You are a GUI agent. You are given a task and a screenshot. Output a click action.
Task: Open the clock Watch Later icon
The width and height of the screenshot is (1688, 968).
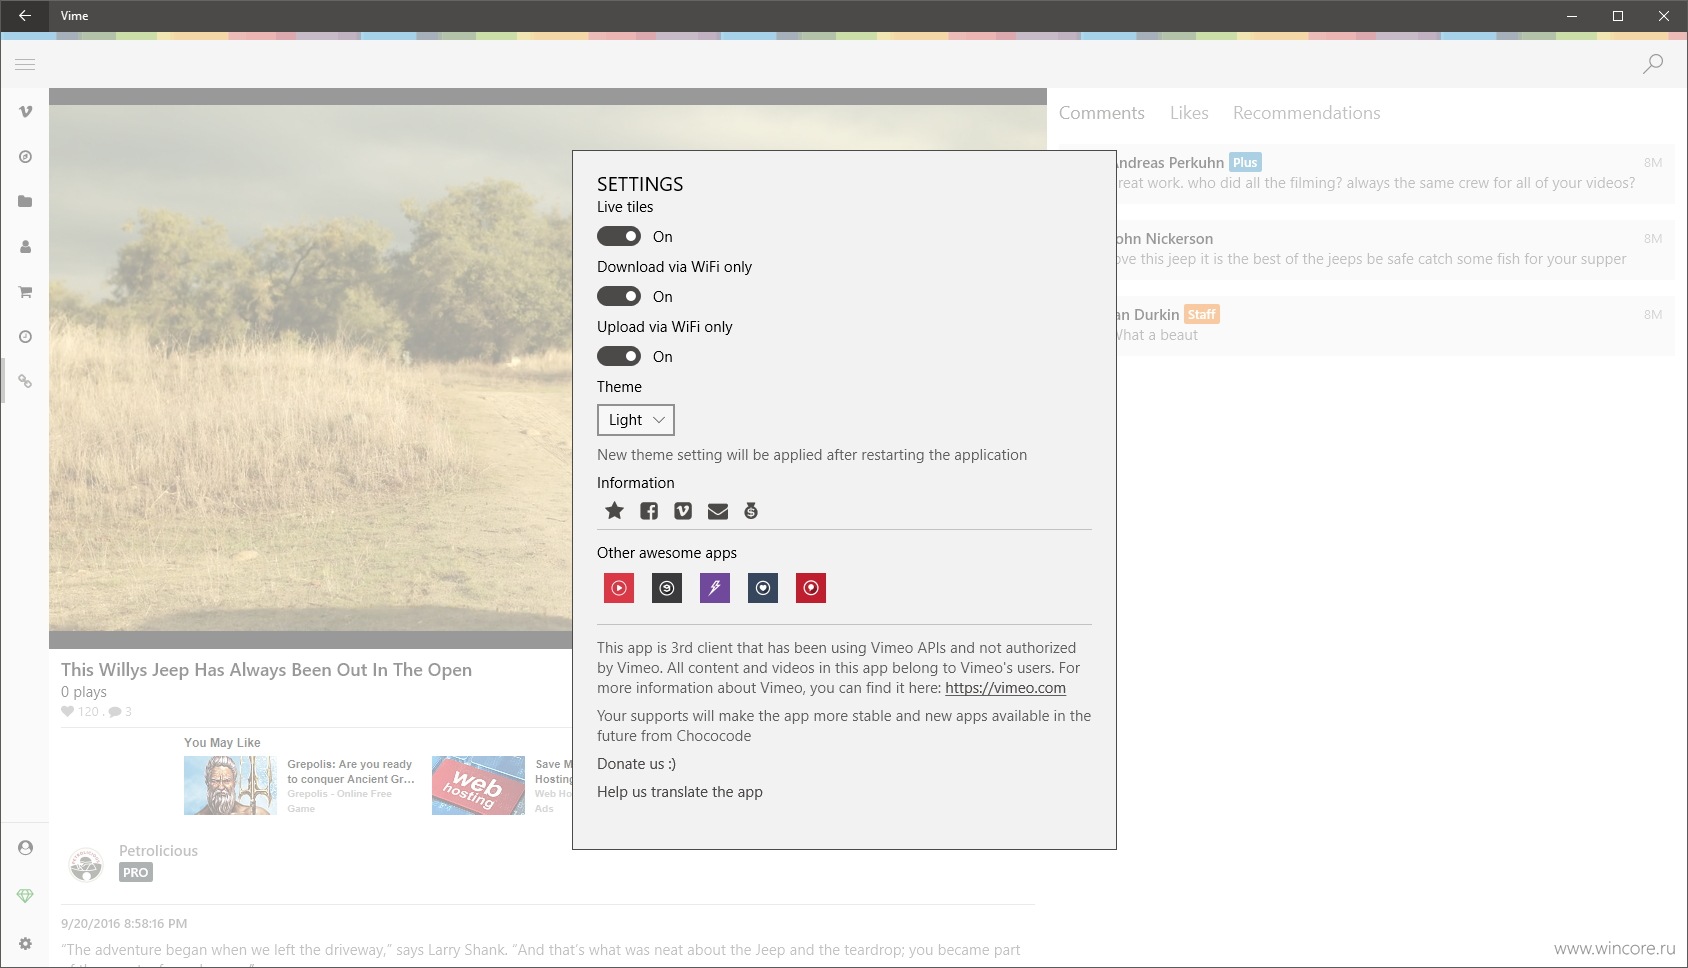[x=26, y=336]
